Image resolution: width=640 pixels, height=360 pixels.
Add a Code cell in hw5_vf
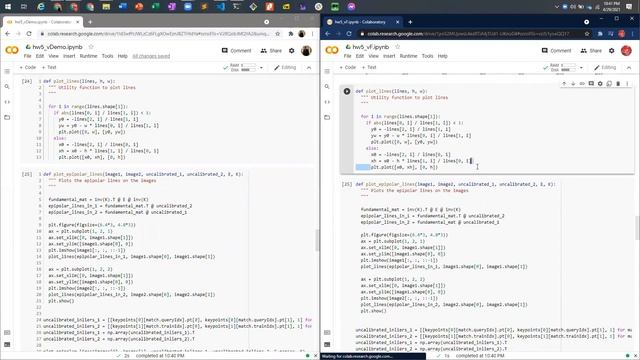(x=348, y=67)
